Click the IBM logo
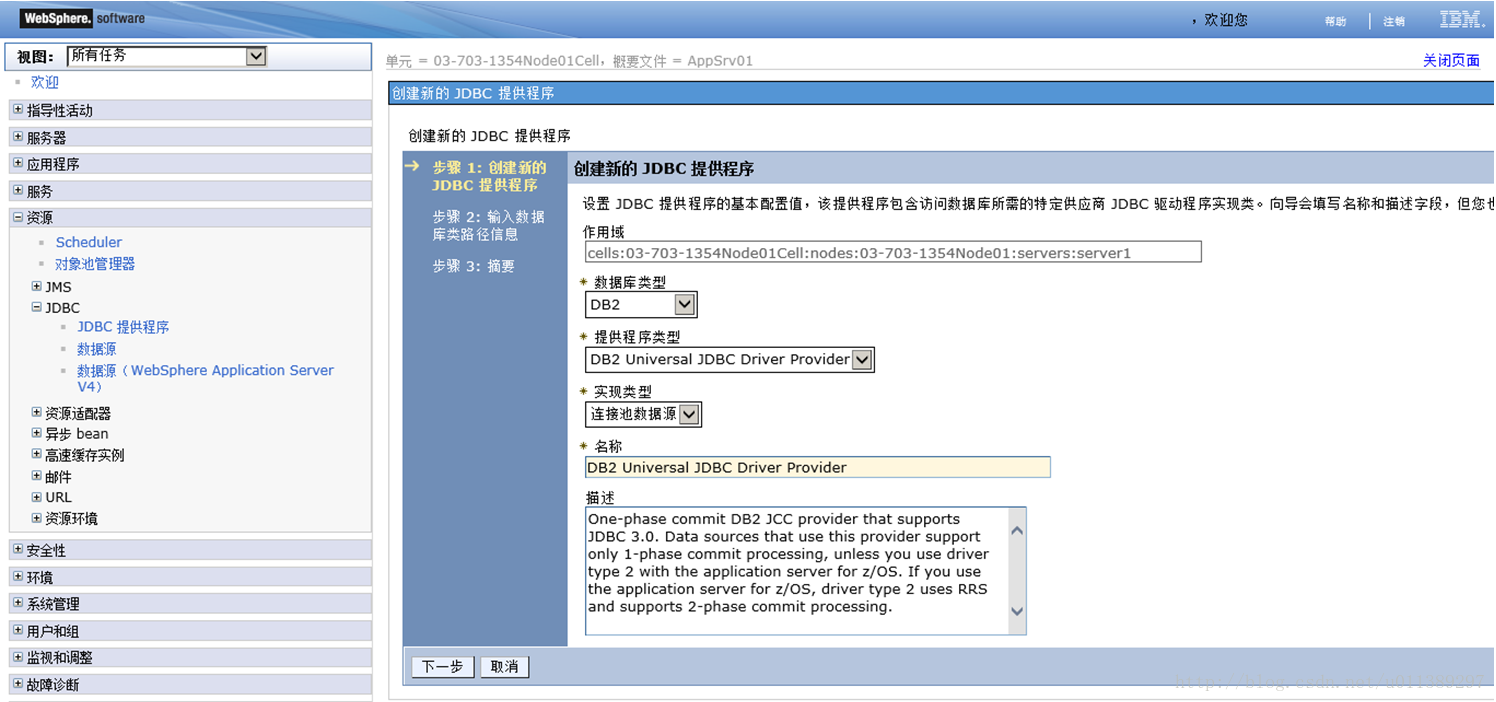This screenshot has height=702, width=1496. (x=1461, y=19)
